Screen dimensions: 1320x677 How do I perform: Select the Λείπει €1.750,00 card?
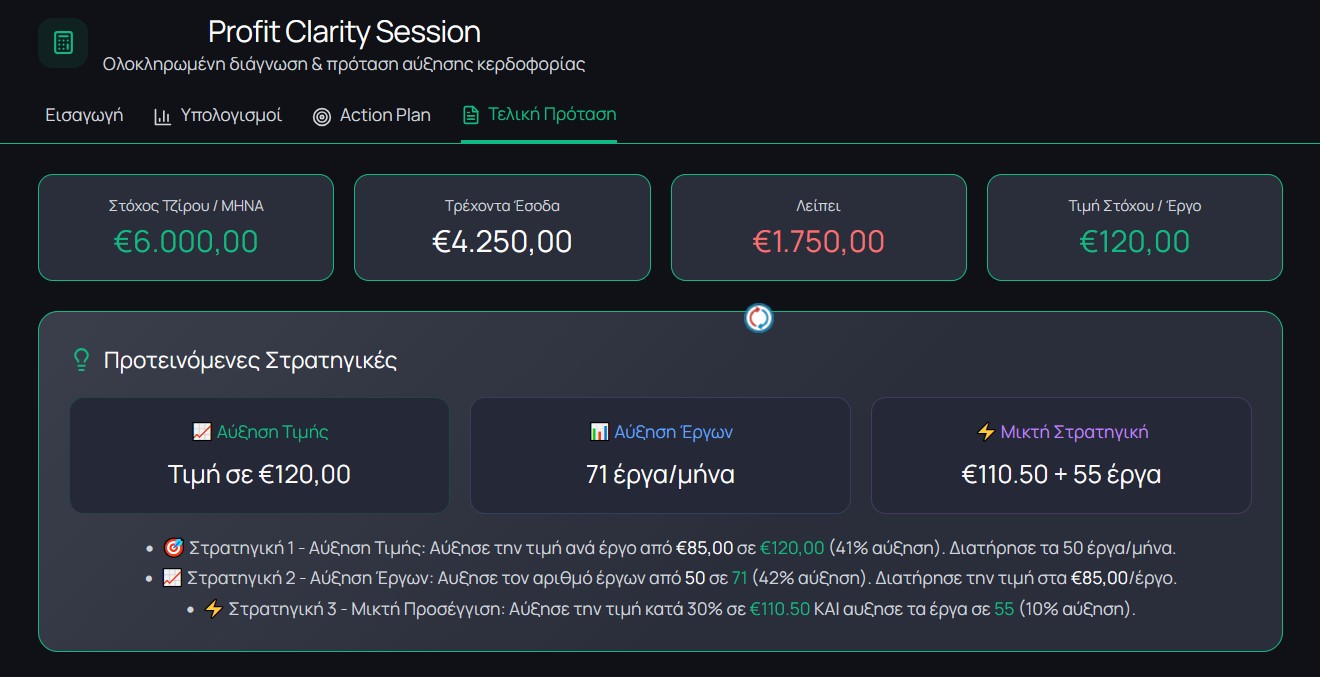818,227
